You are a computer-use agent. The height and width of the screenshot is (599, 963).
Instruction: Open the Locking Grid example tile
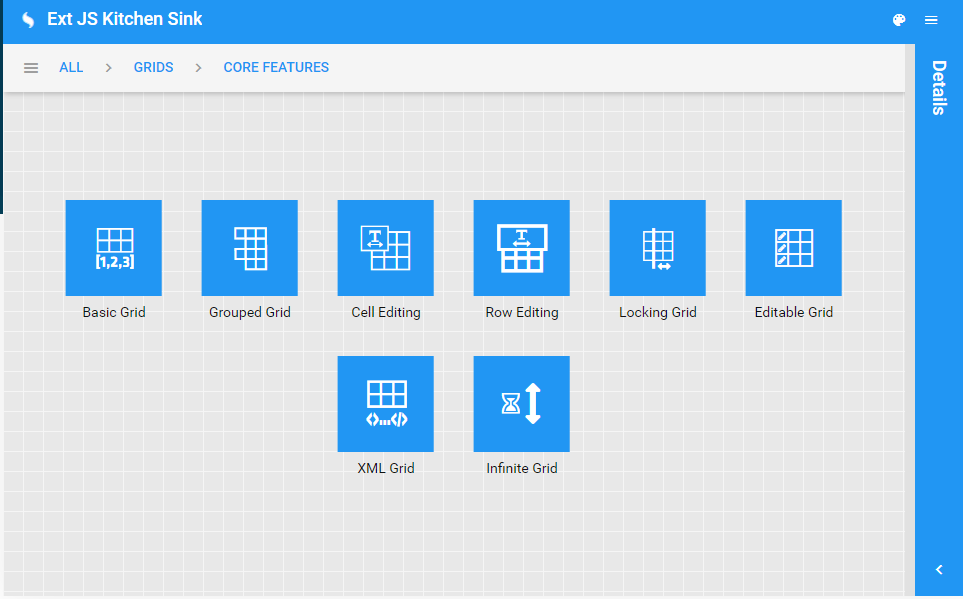[658, 248]
